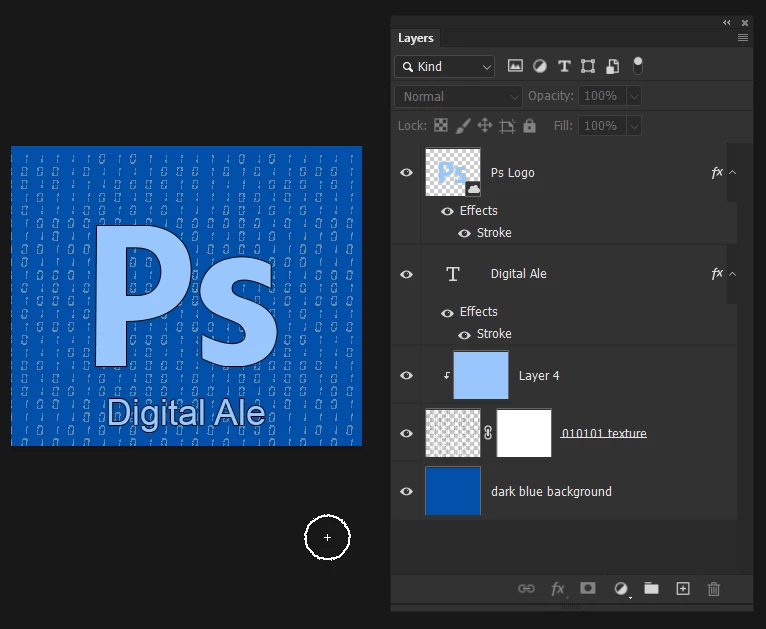Click fx indicator on Digital Ale layer

click(x=717, y=273)
